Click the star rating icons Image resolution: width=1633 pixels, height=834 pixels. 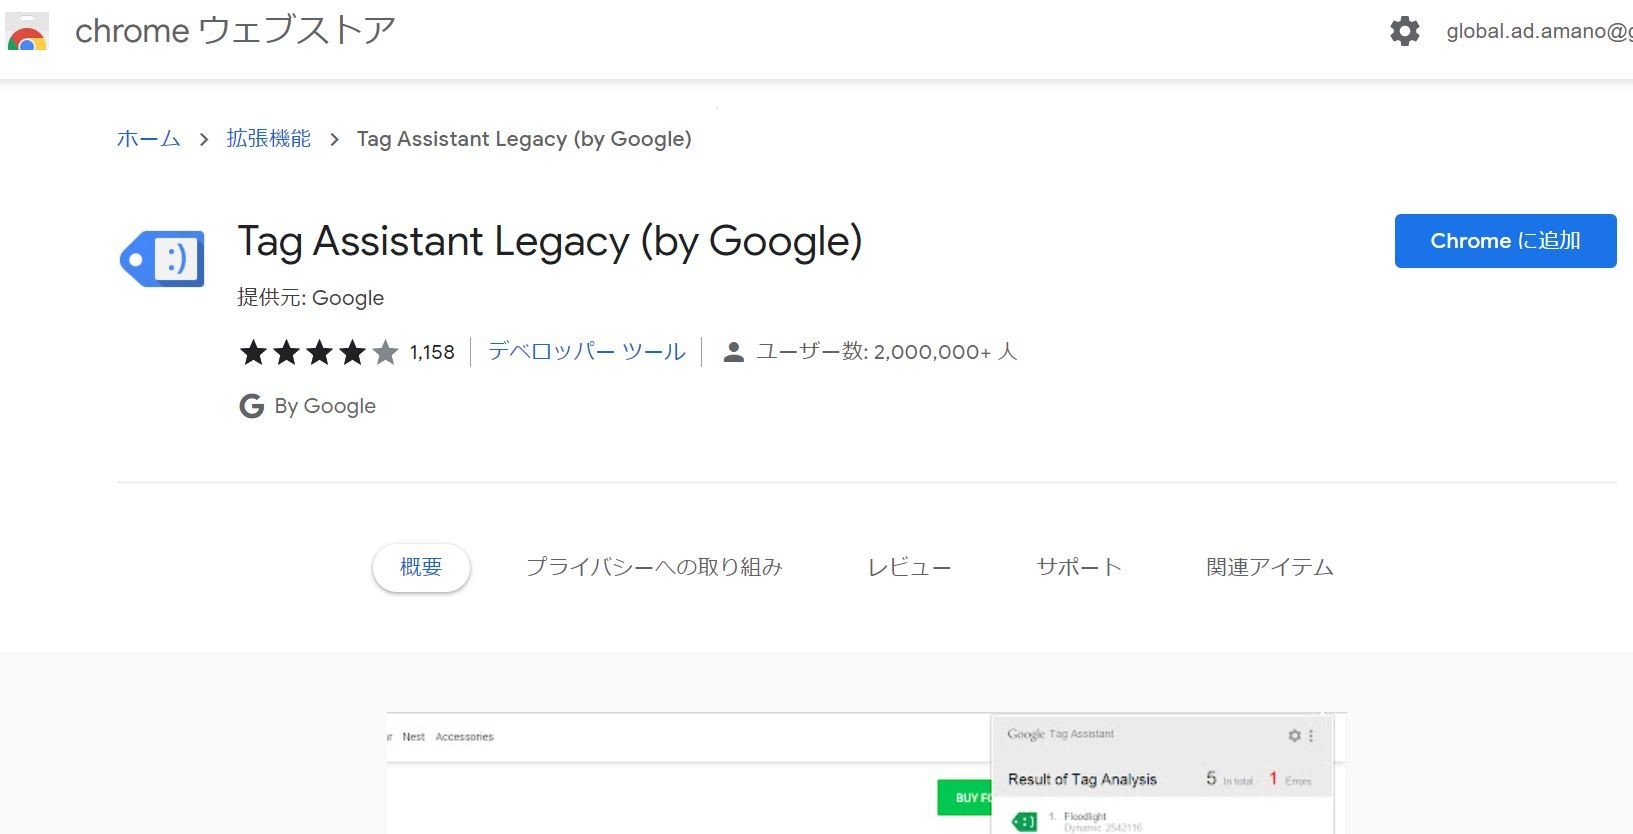point(319,352)
